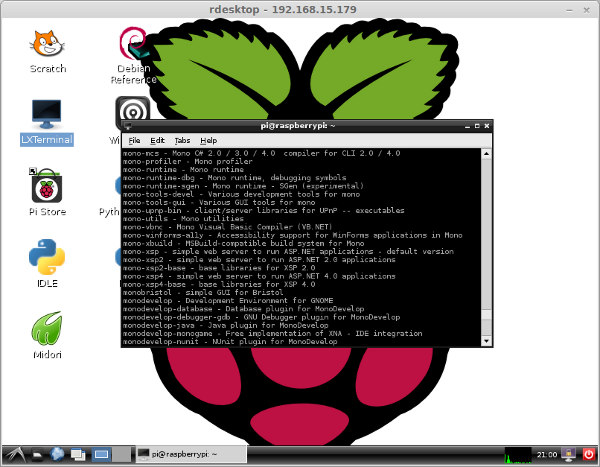Click the 'mono-profiler - Mono profiler' line

pos(188,162)
